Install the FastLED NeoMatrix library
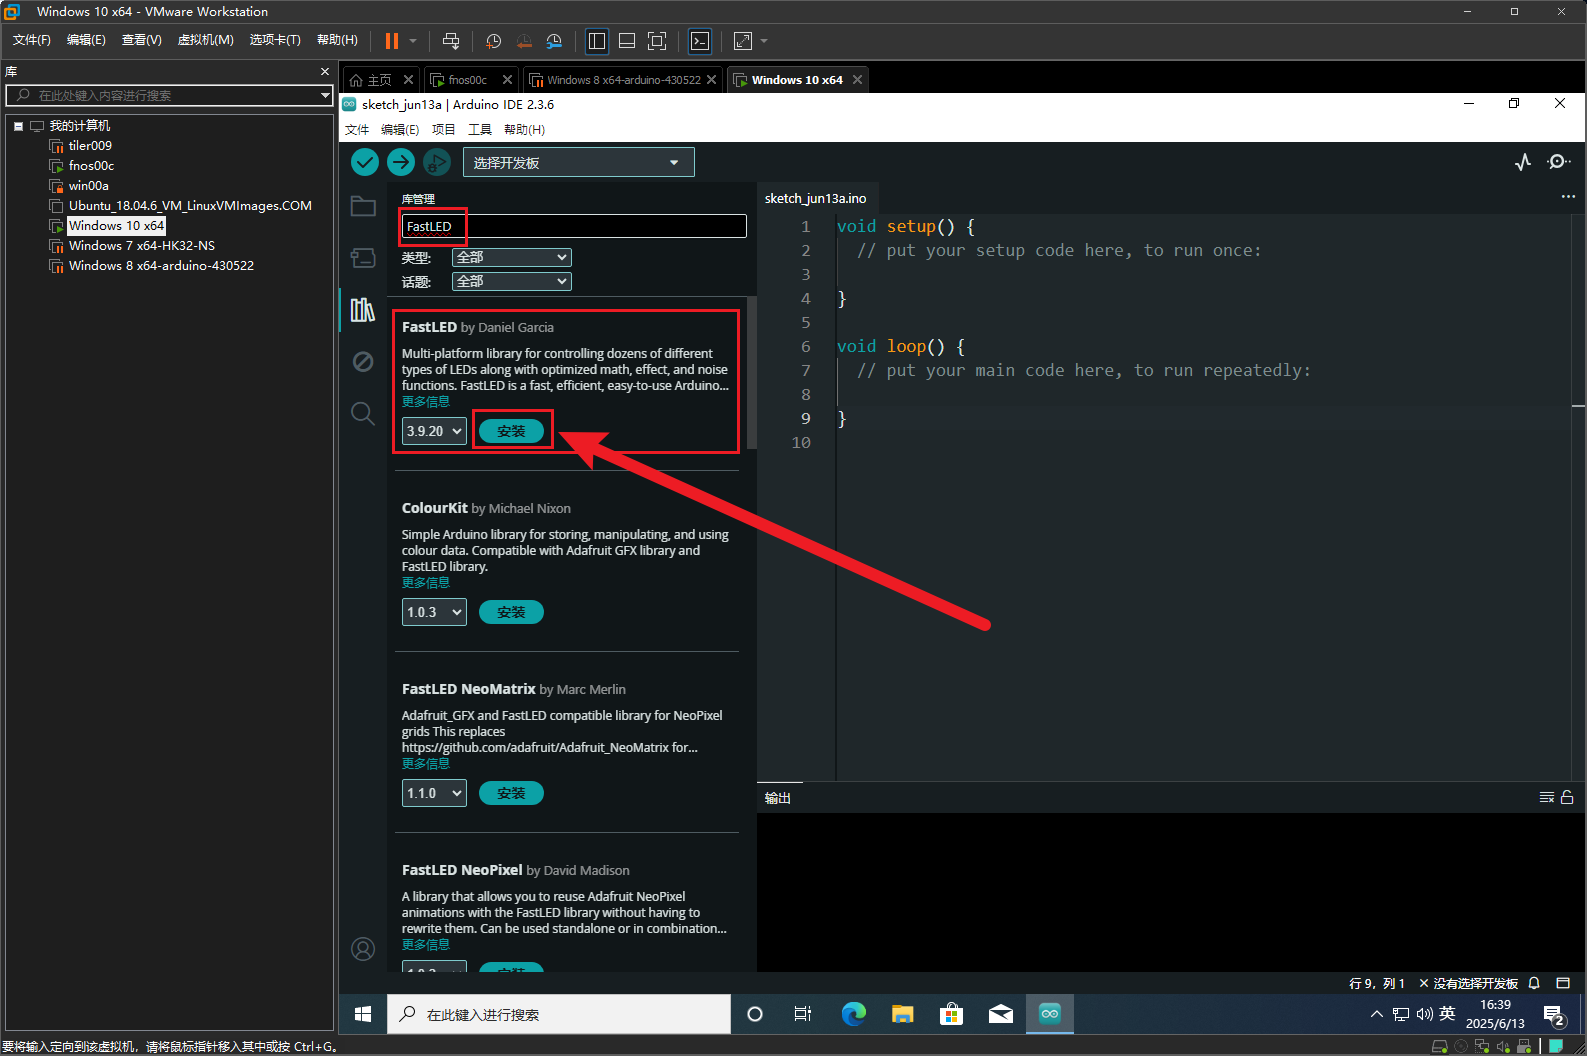1587x1056 pixels. click(x=511, y=793)
